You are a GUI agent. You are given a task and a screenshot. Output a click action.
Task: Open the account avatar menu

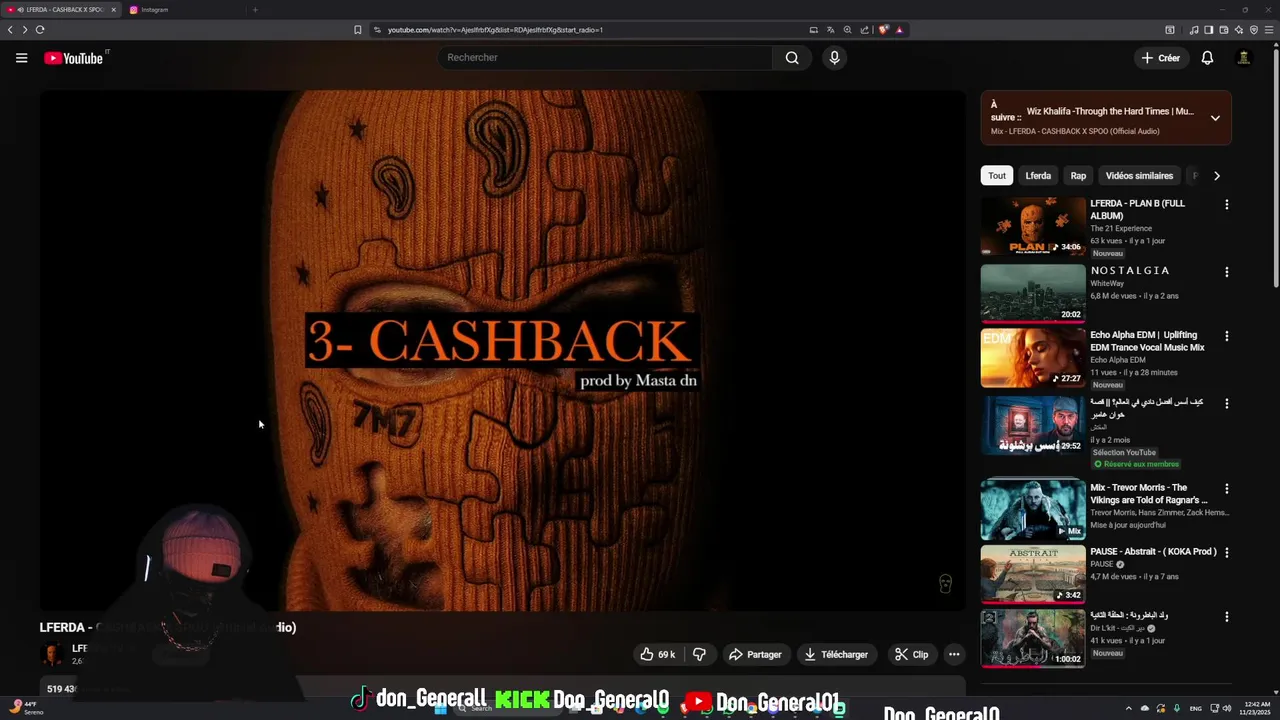(1244, 58)
